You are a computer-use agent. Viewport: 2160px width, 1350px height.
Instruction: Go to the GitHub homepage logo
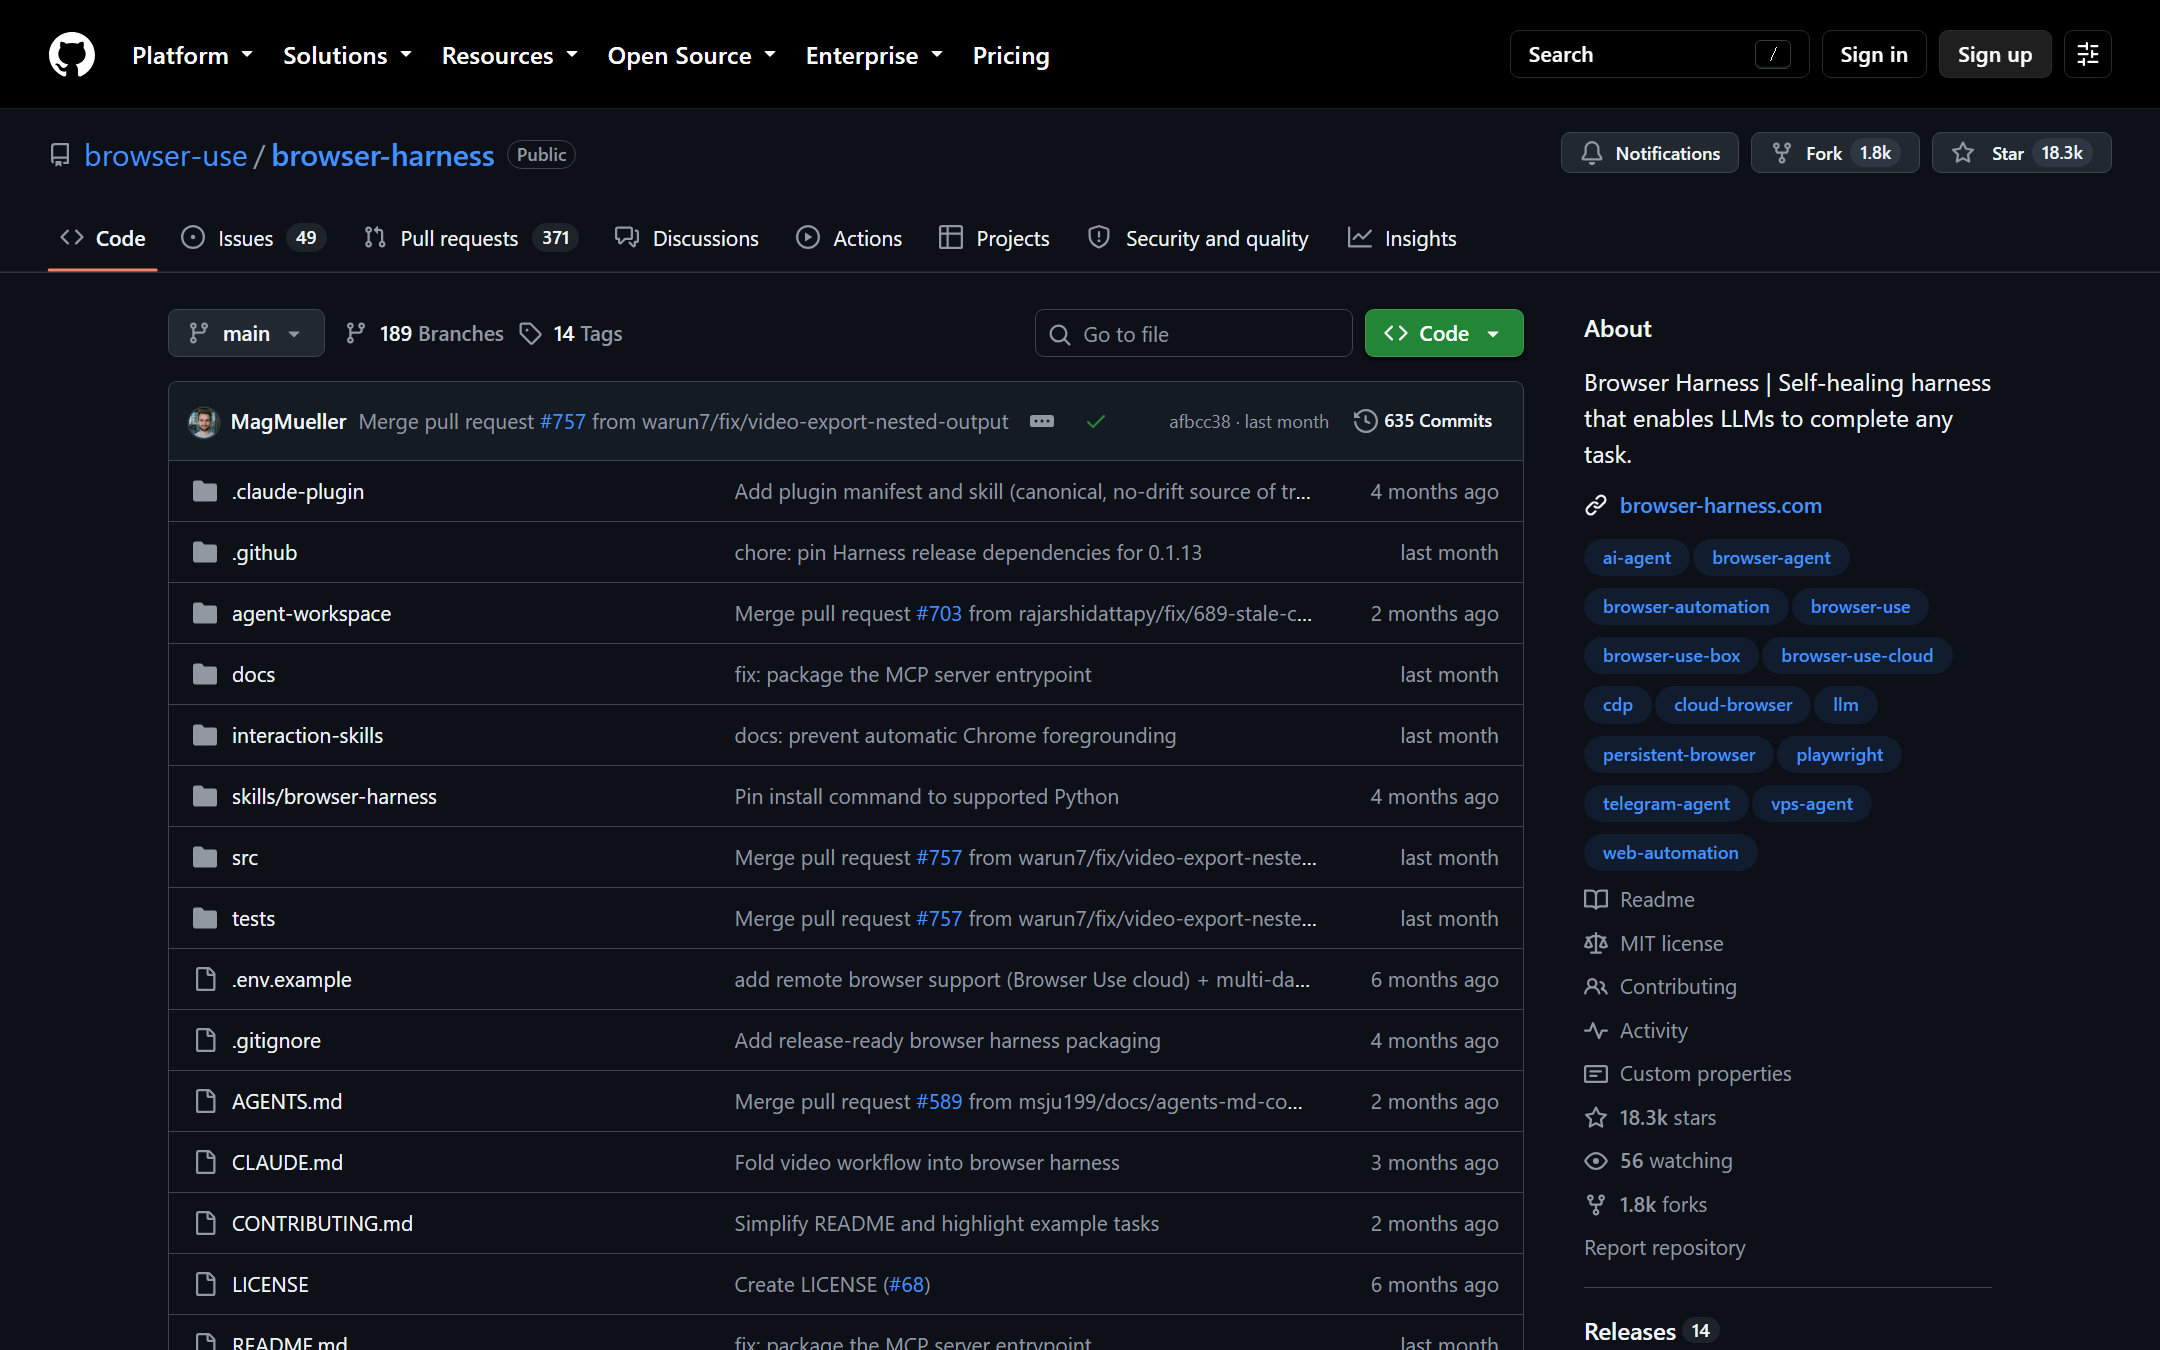click(72, 54)
